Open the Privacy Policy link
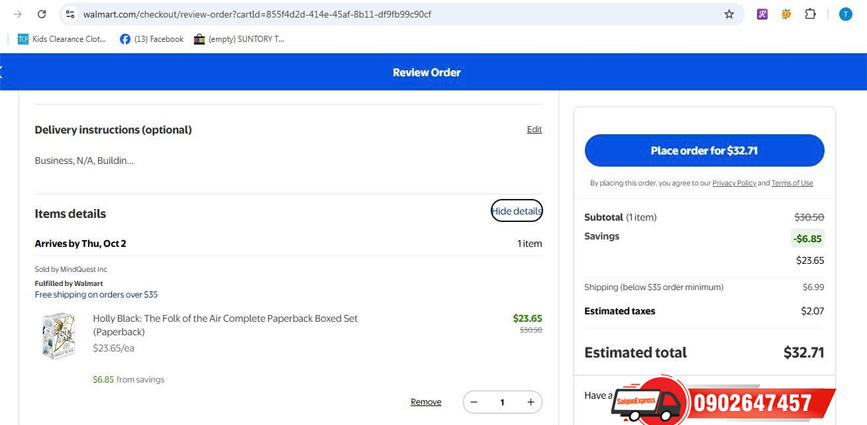The height and width of the screenshot is (425, 867). pyautogui.click(x=734, y=183)
